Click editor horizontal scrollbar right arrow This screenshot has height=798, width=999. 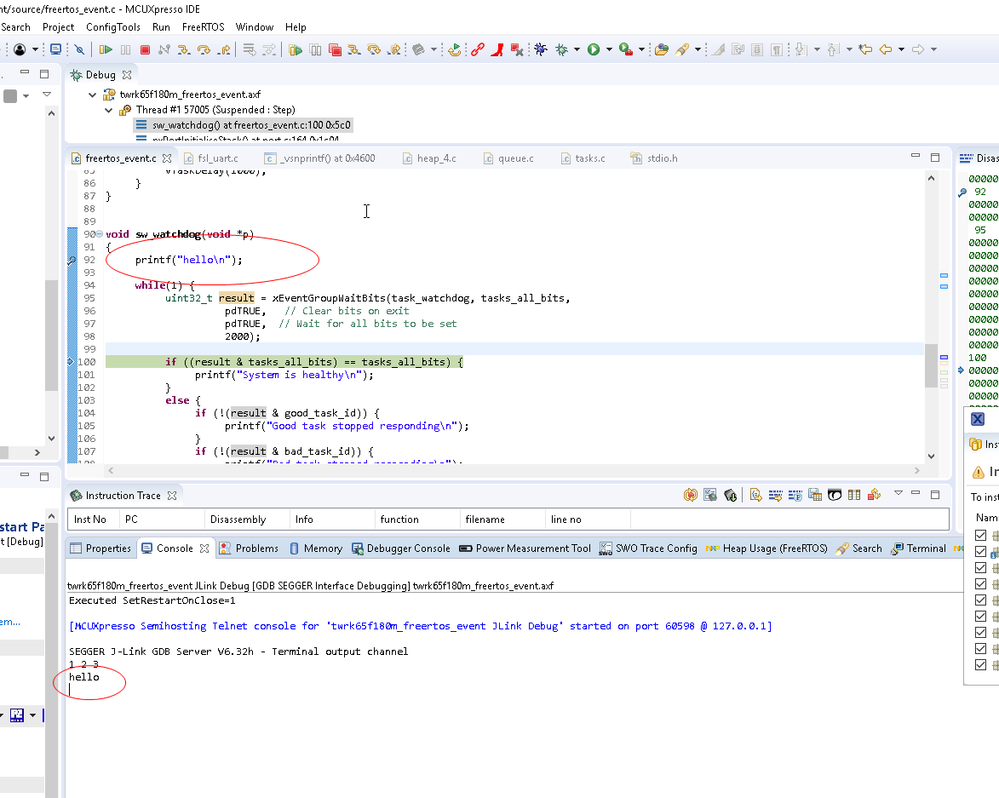click(x=917, y=471)
